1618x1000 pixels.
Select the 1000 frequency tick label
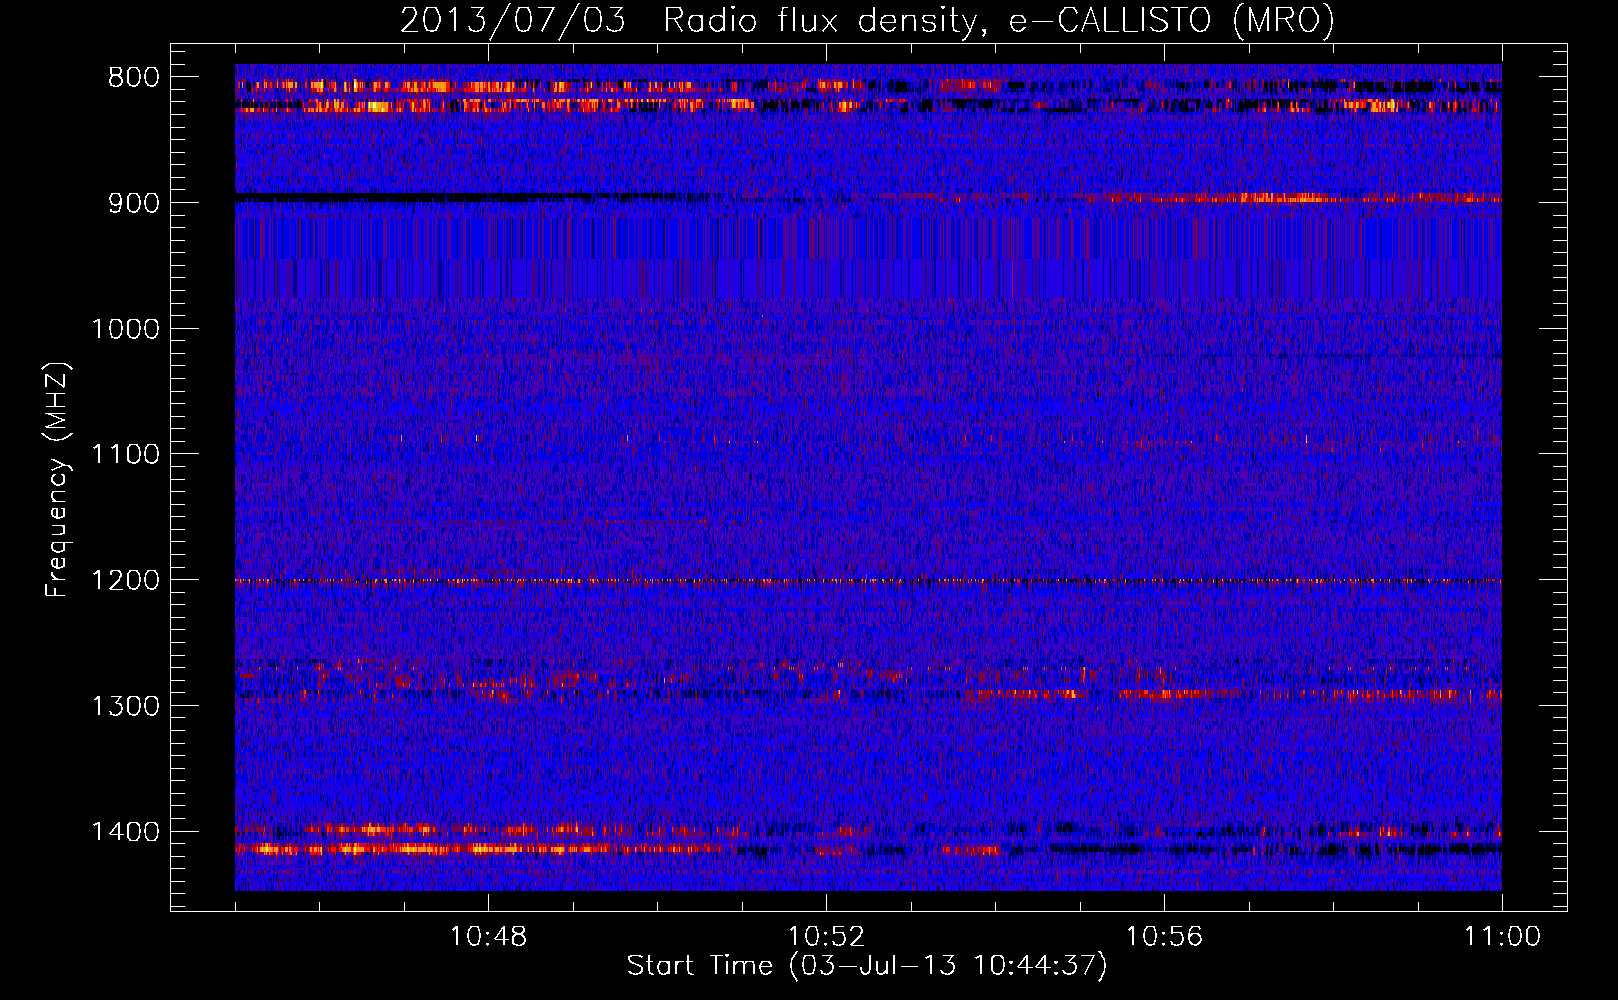pyautogui.click(x=125, y=329)
